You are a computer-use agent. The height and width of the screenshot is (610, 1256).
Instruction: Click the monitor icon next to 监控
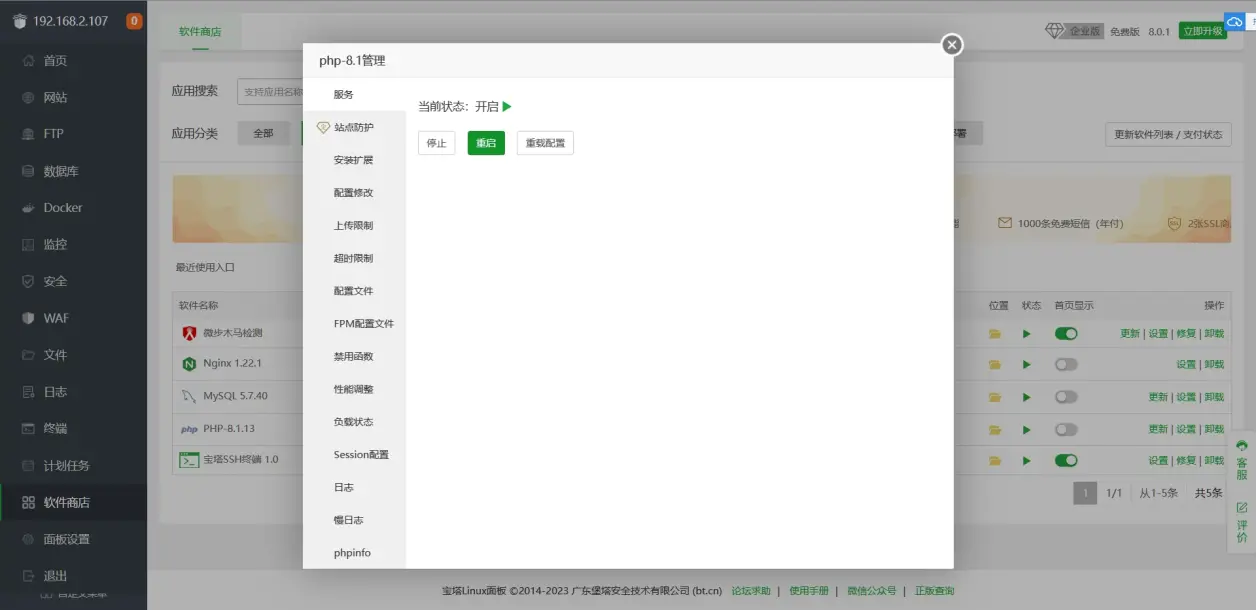point(28,244)
